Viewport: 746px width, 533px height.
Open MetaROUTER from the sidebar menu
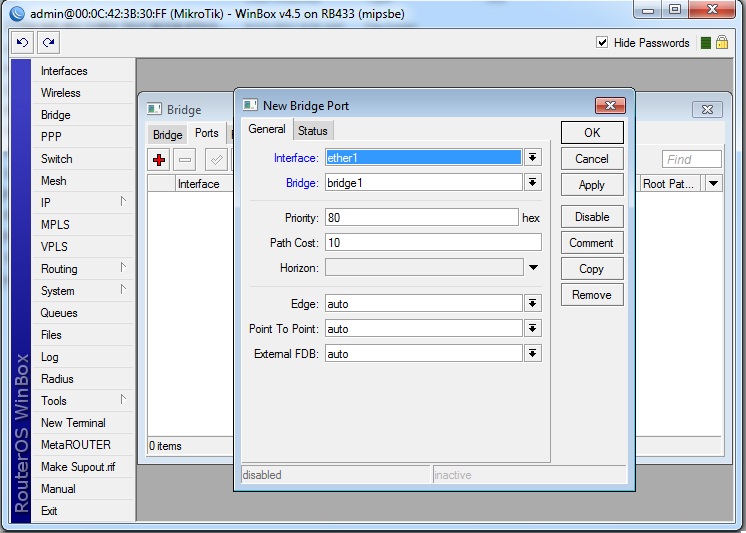coord(83,444)
